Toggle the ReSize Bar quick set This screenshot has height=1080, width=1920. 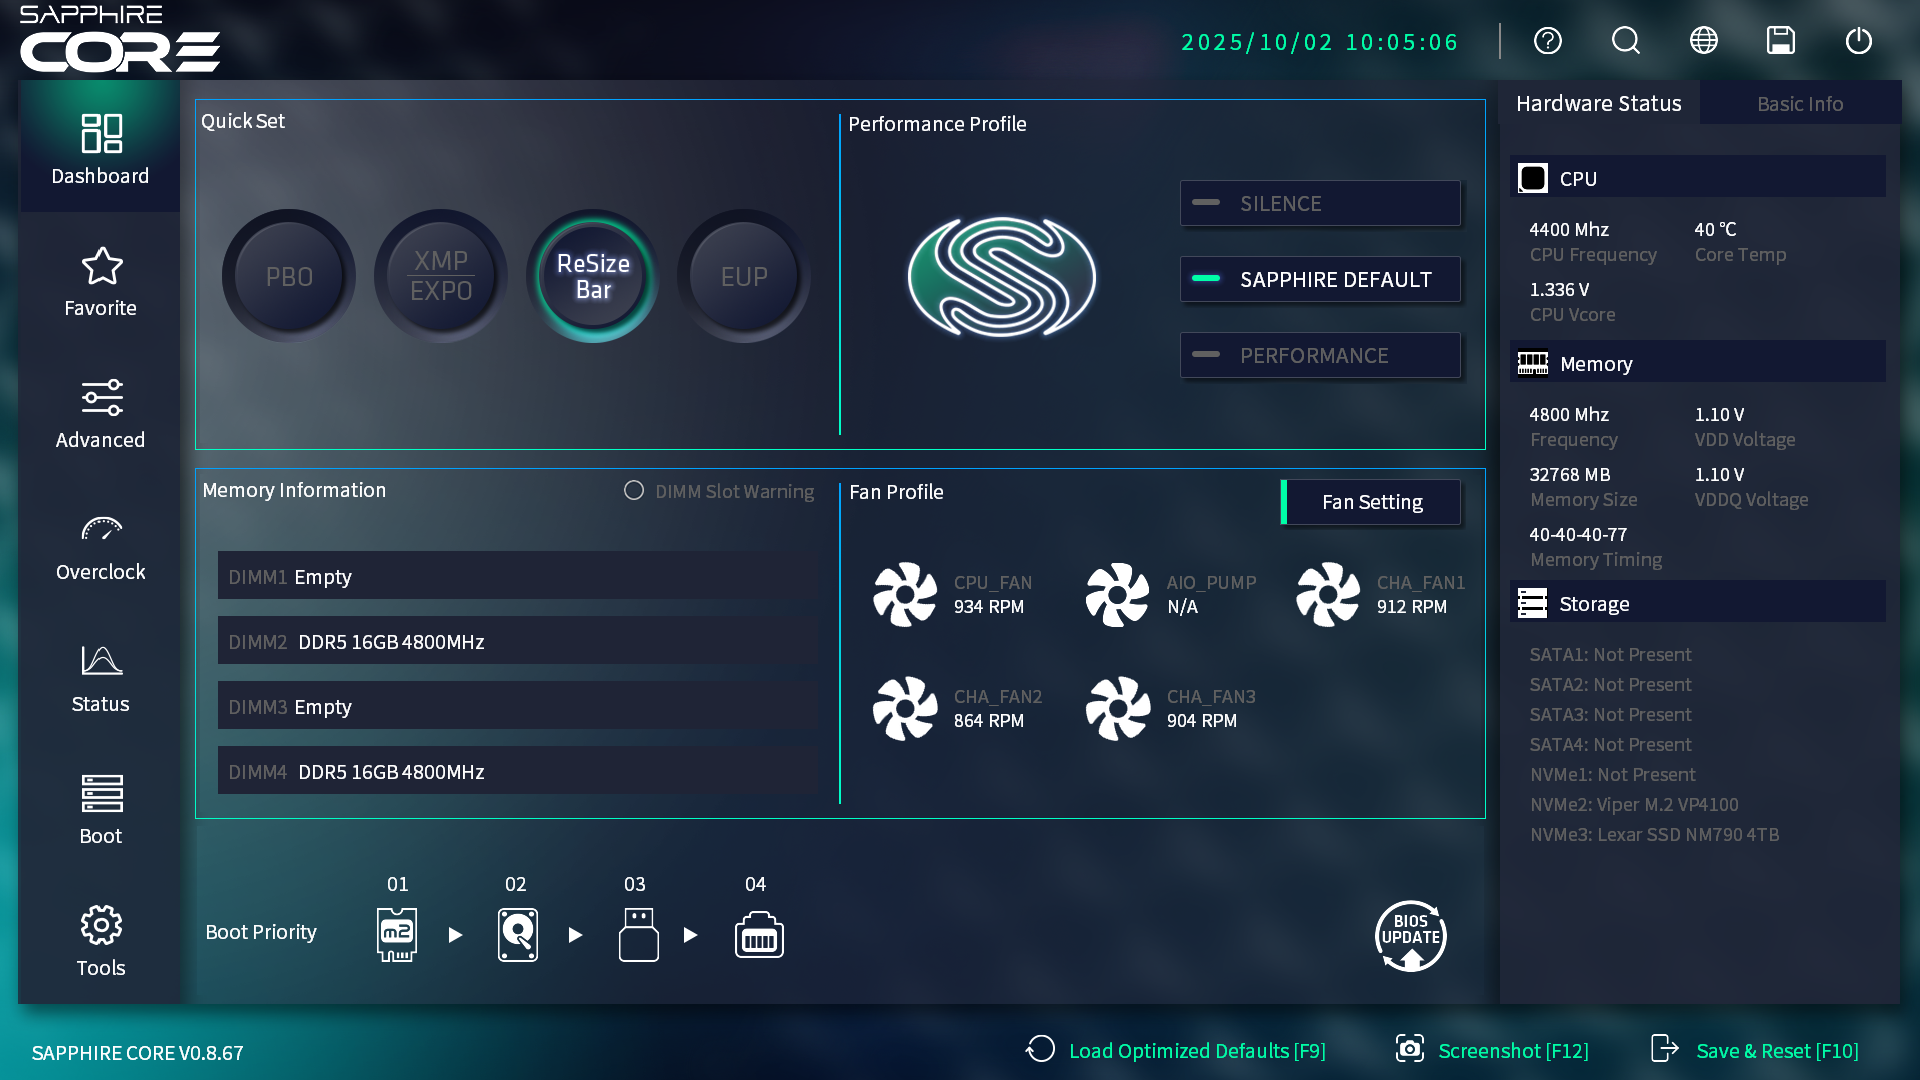click(x=593, y=276)
